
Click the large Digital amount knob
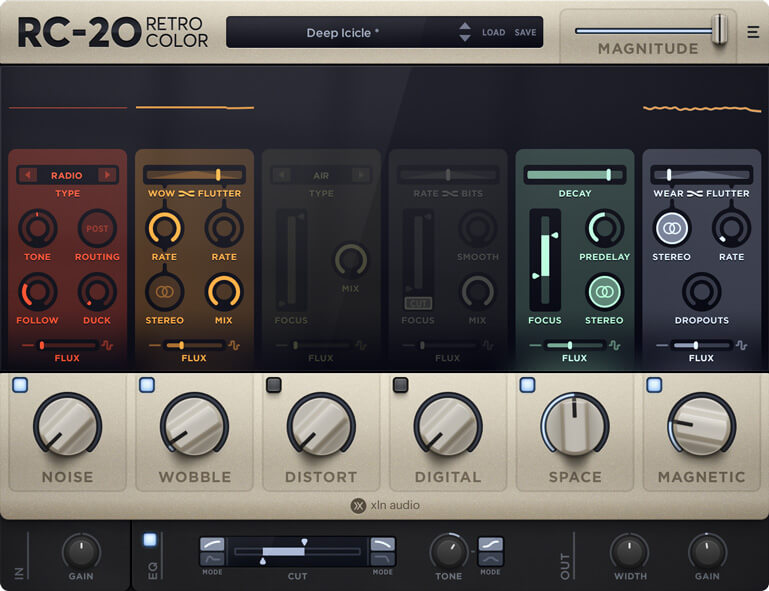tap(448, 426)
